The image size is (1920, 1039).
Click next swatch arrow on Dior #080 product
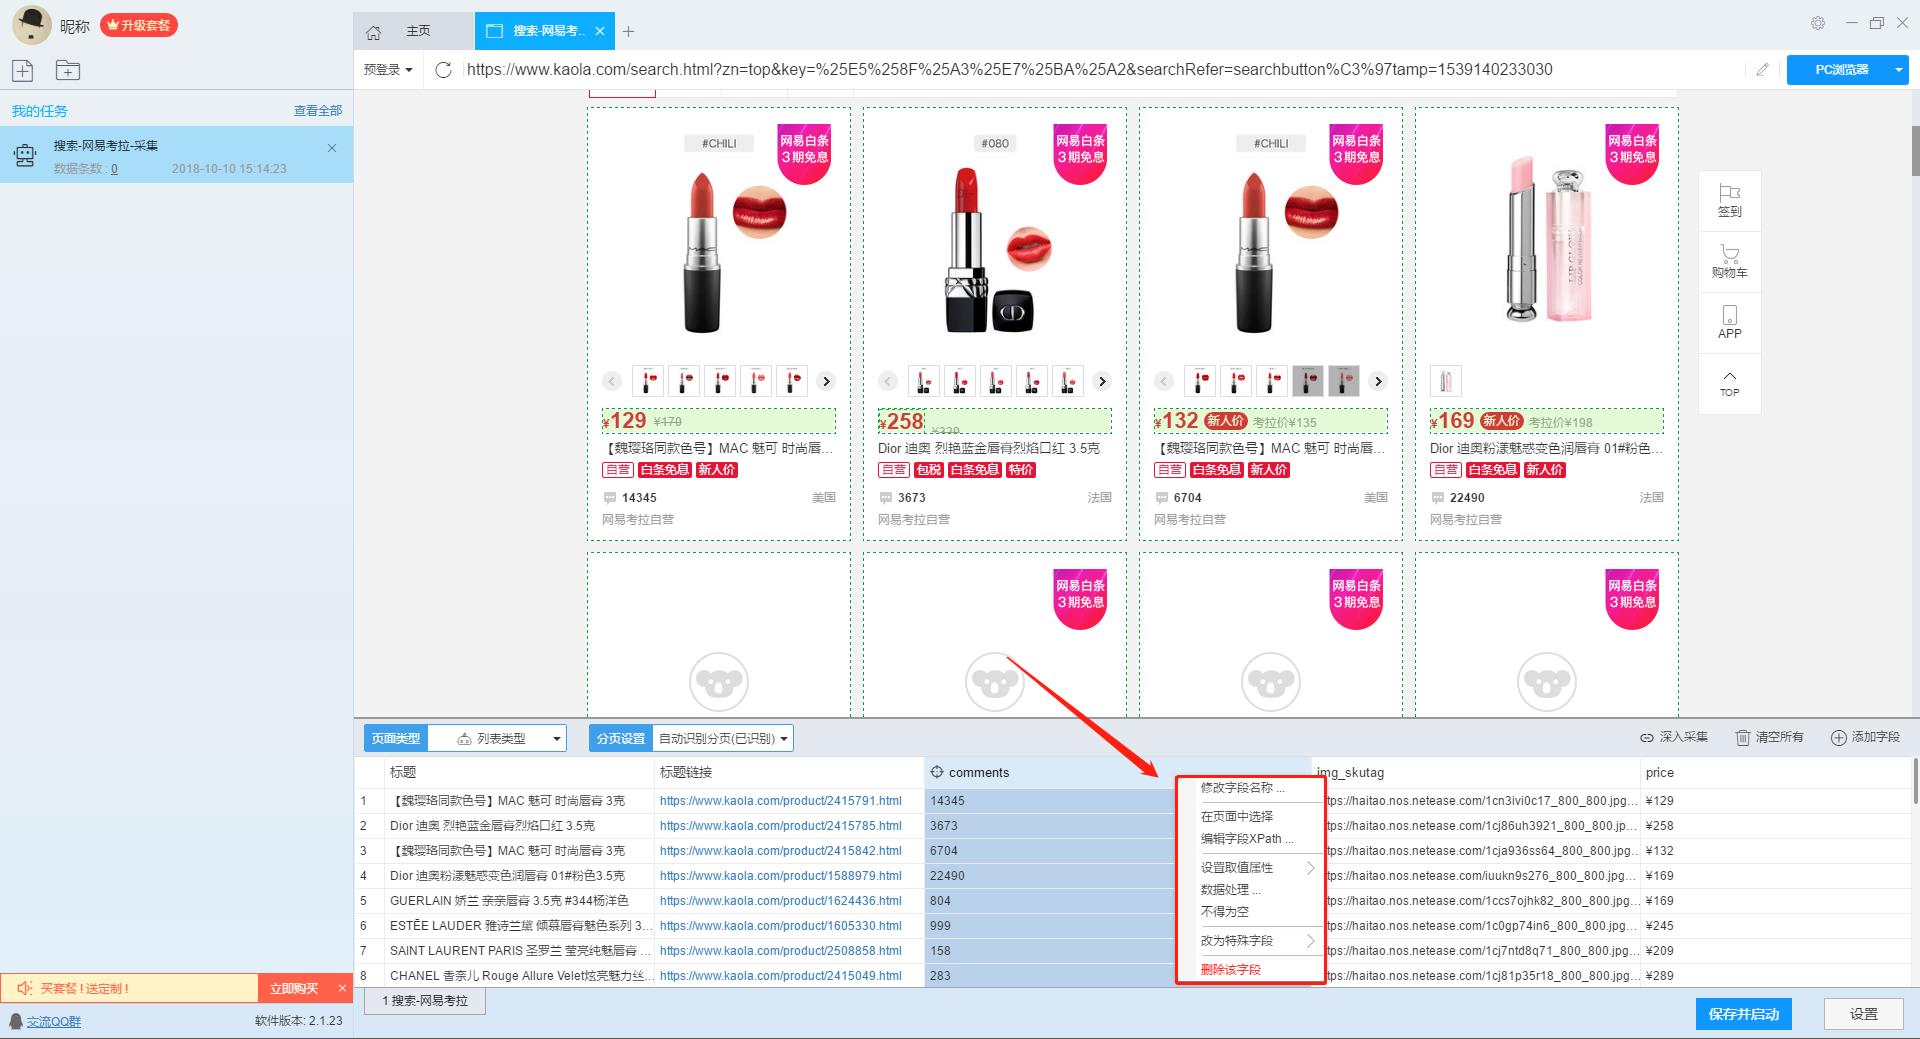1102,381
